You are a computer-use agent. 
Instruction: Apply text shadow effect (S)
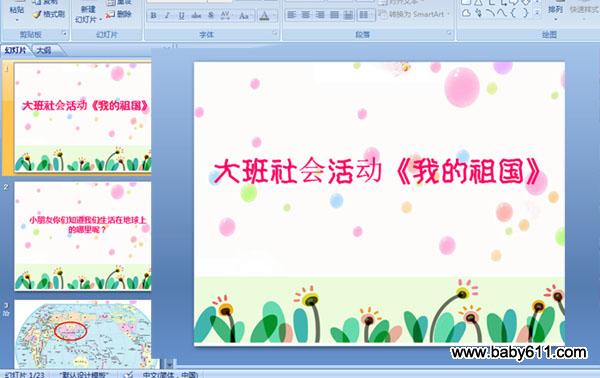[211, 16]
